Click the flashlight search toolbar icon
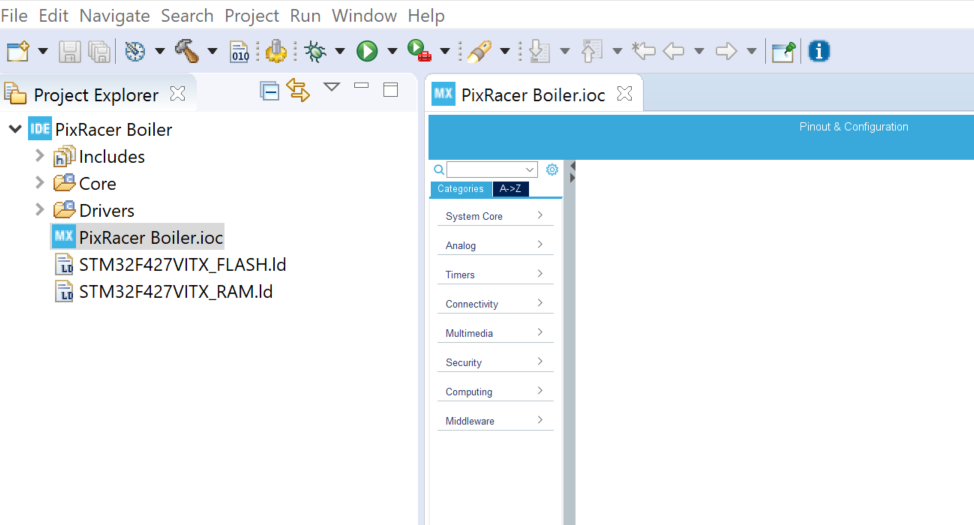The width and height of the screenshot is (974, 525). 479,52
